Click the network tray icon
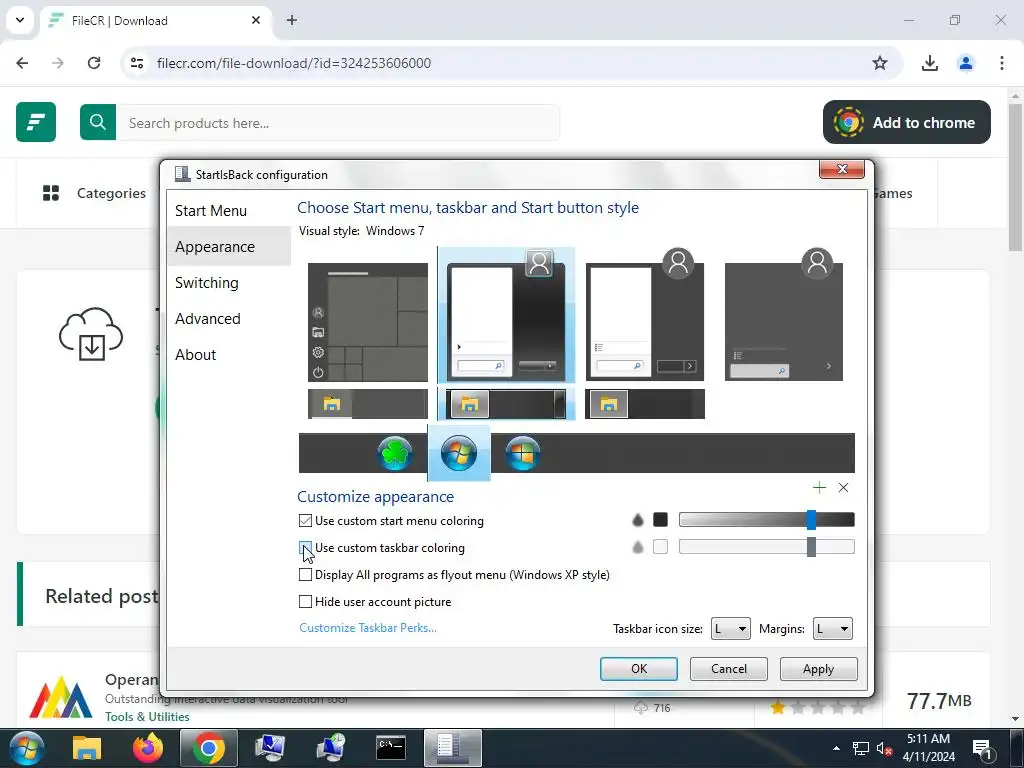This screenshot has width=1024, height=768. pyautogui.click(x=861, y=748)
